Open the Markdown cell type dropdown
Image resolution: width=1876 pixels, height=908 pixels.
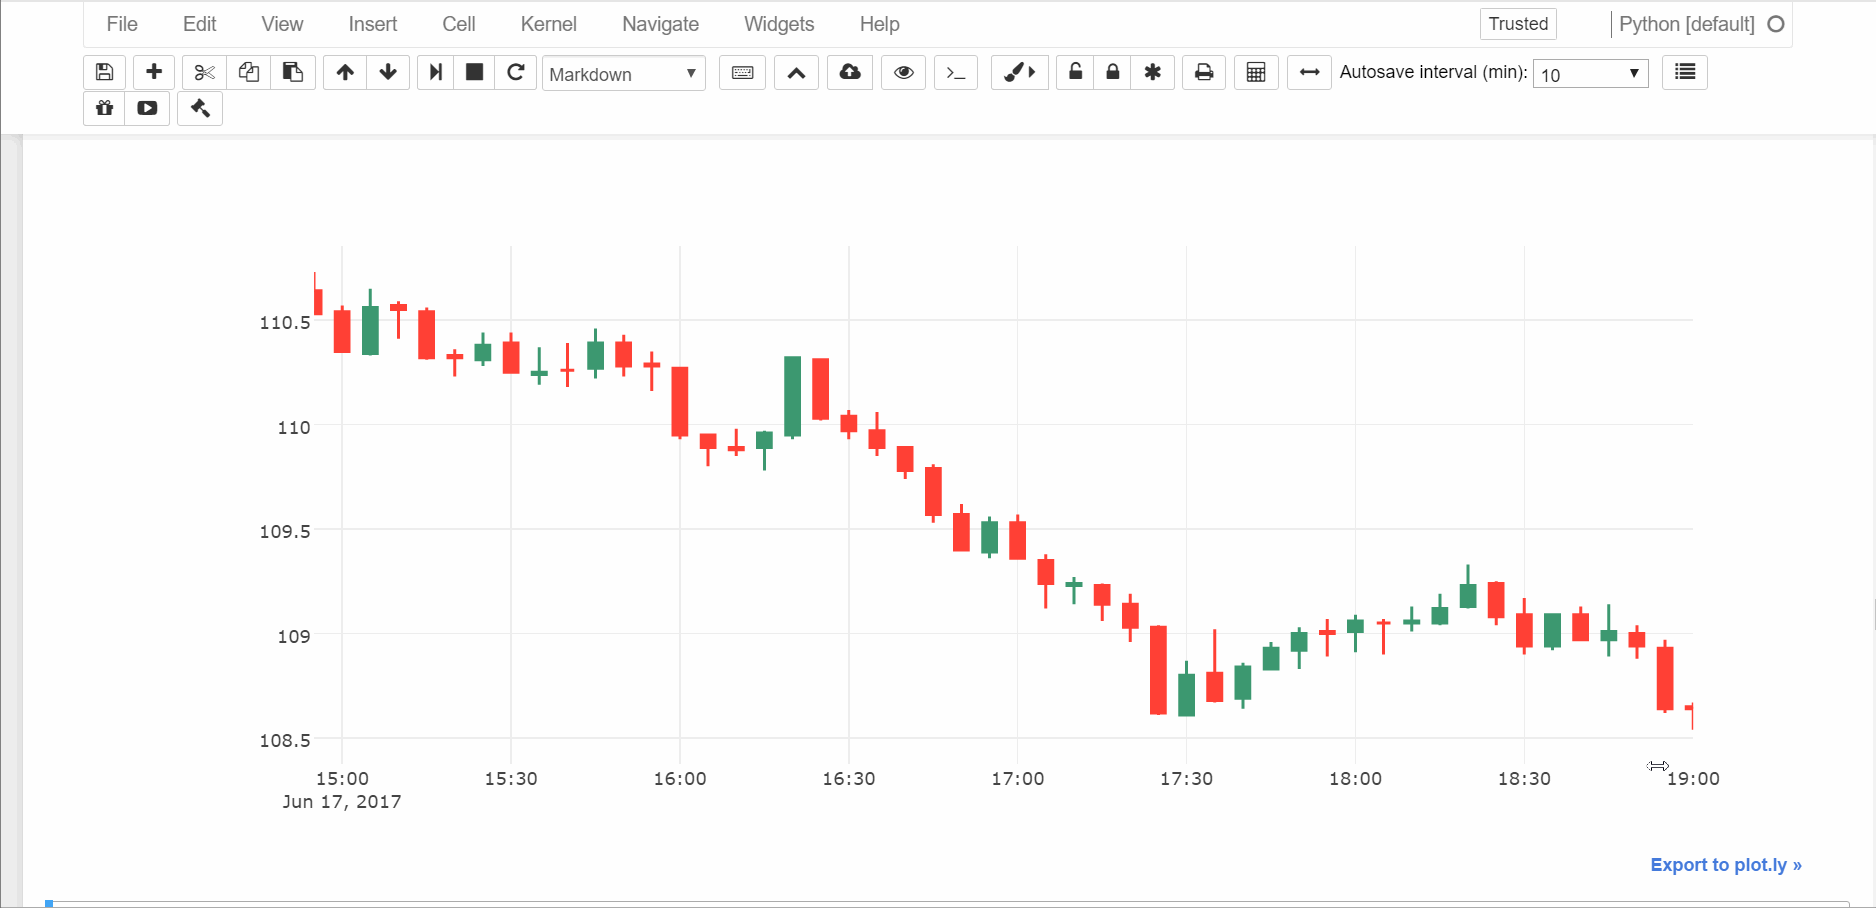(624, 73)
